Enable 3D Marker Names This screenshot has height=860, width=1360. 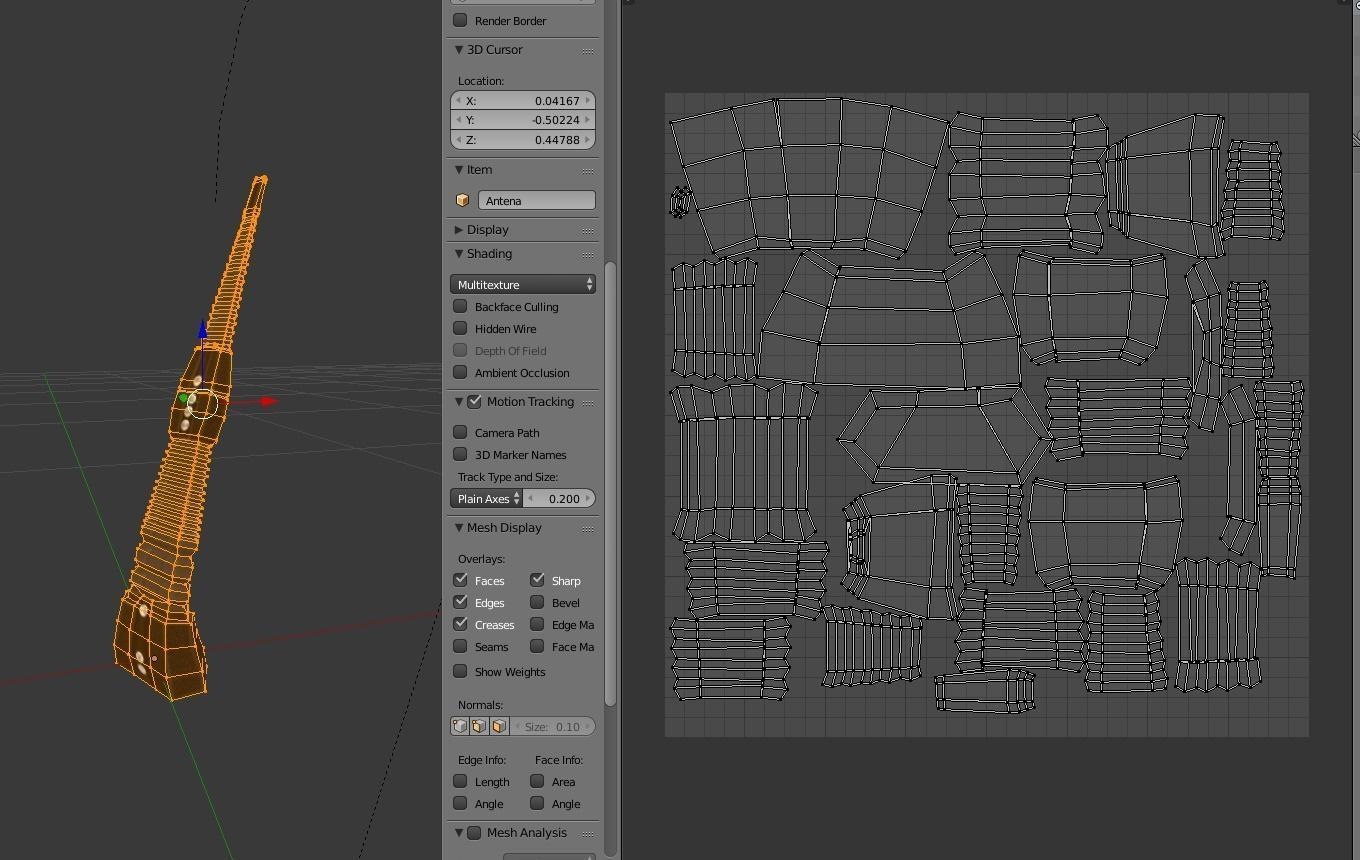(x=460, y=454)
